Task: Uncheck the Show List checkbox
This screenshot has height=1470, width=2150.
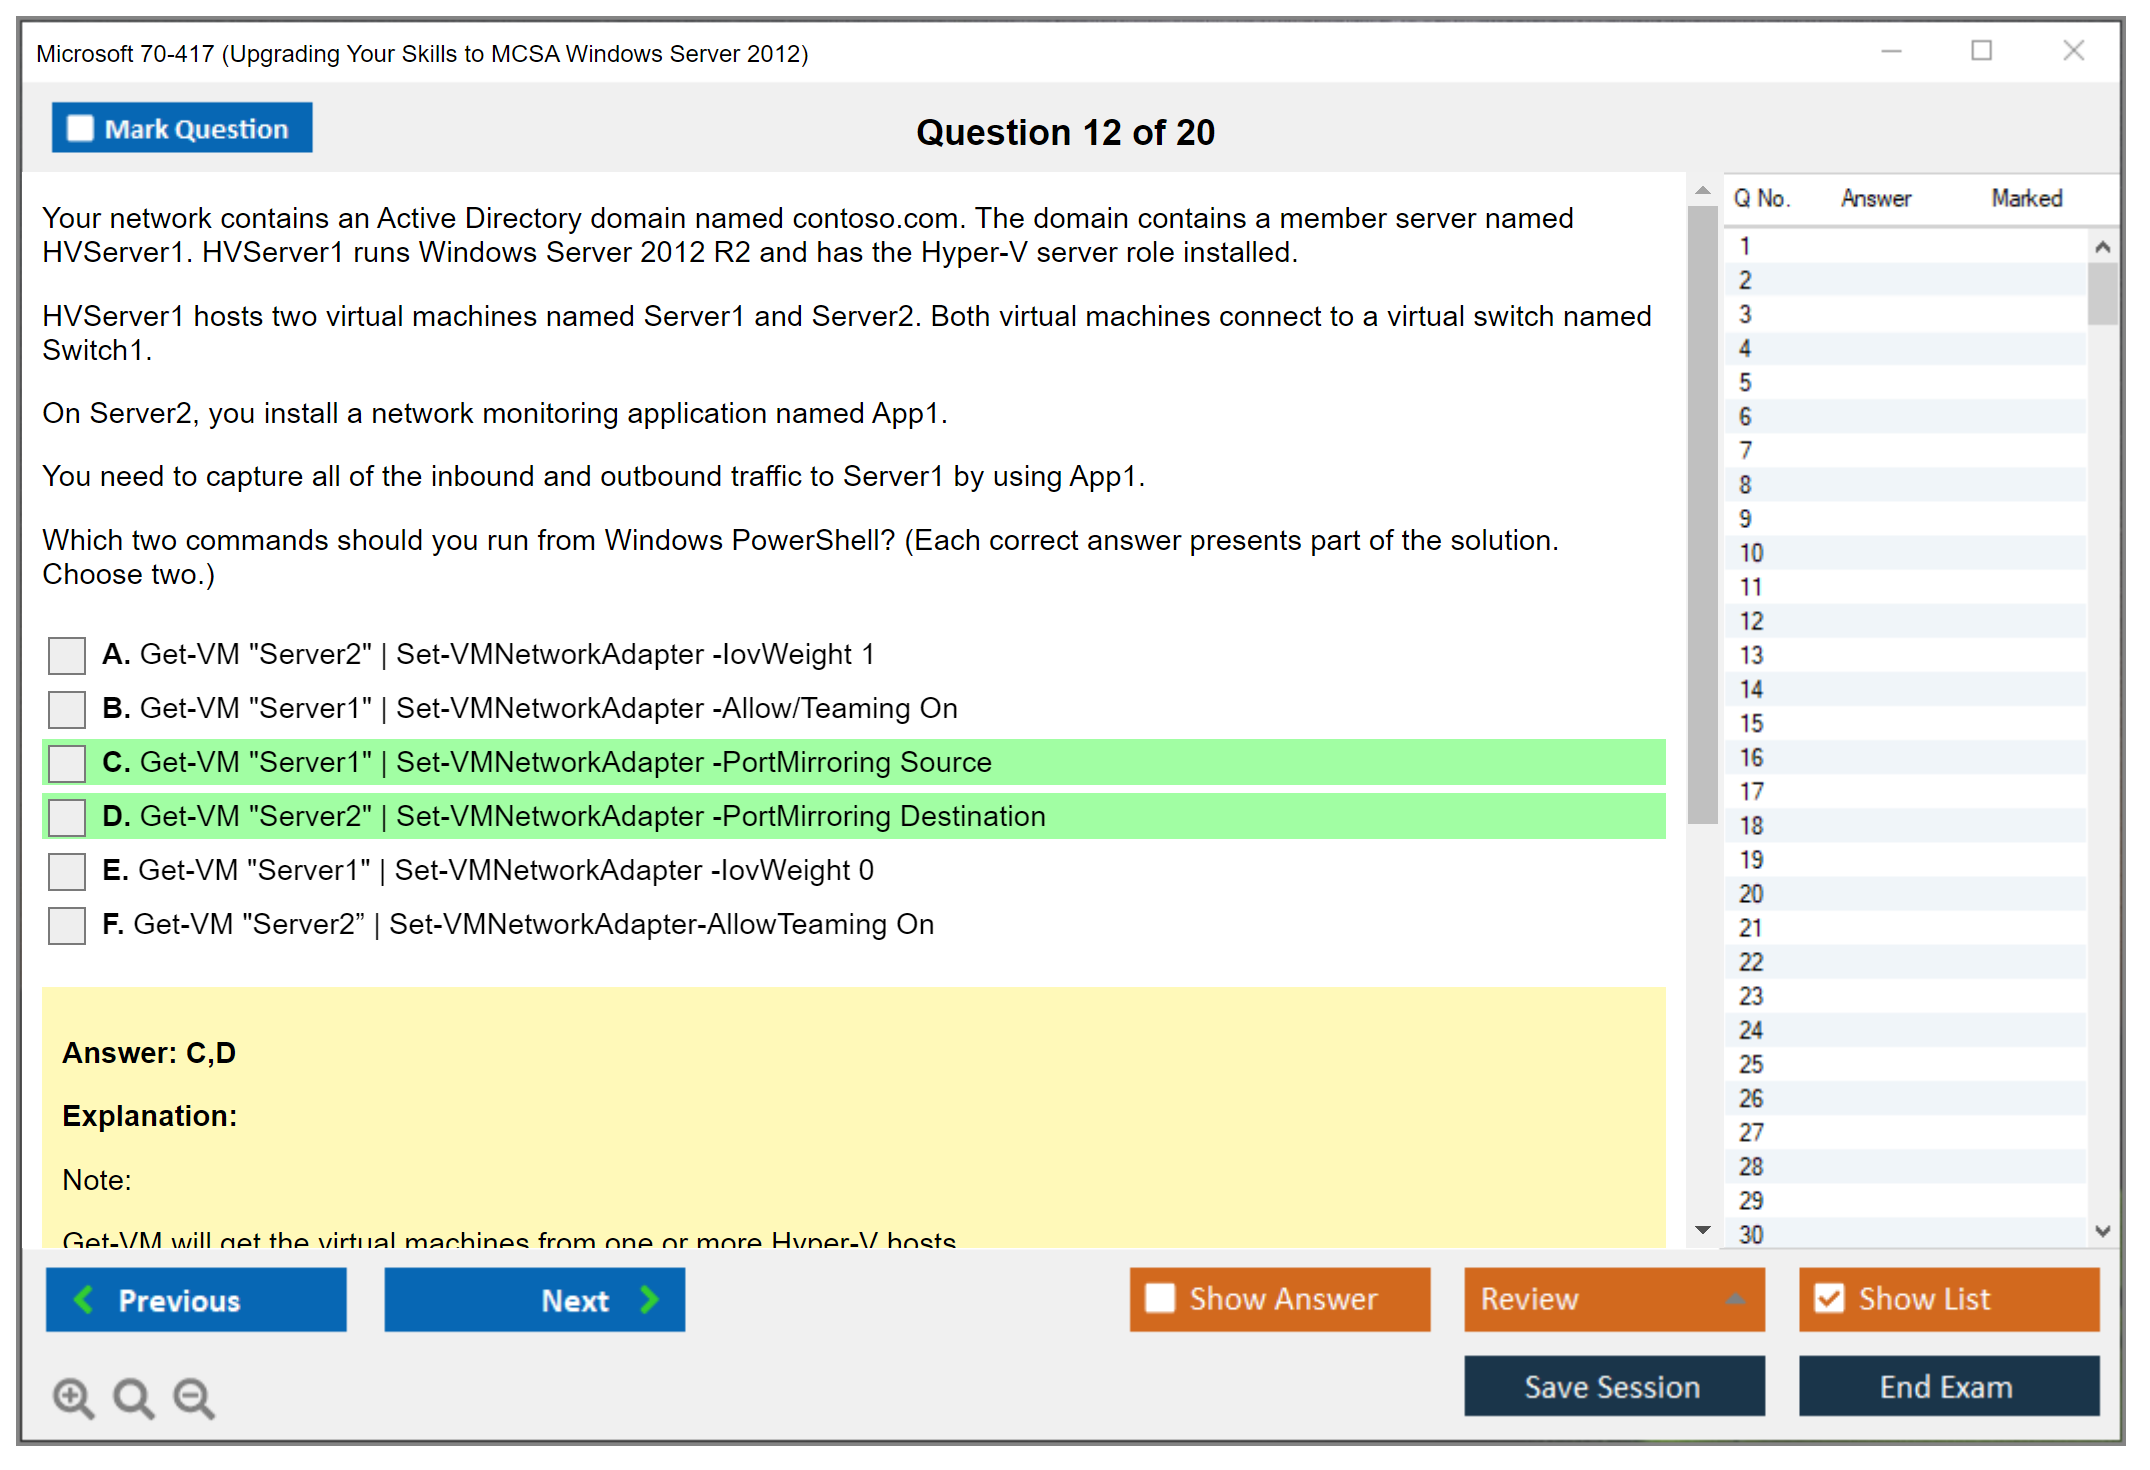Action: pos(1829,1298)
